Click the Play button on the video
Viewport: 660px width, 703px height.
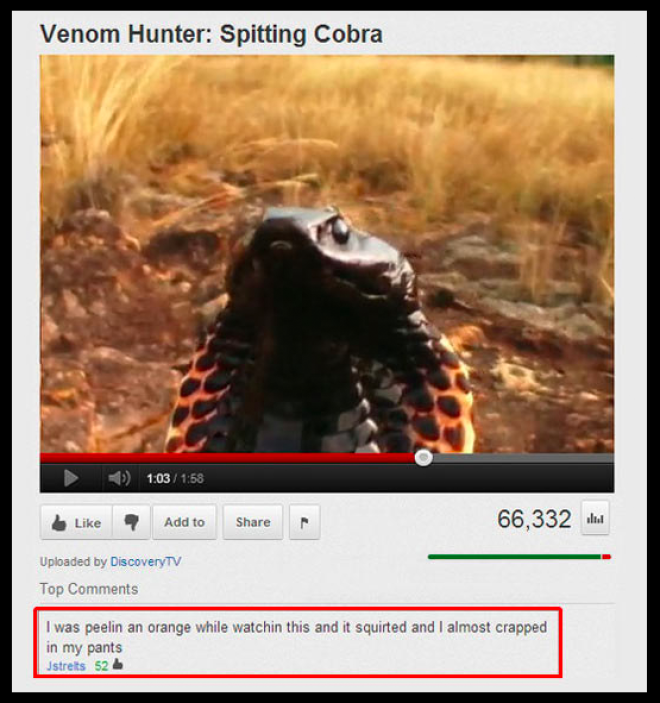point(71,478)
